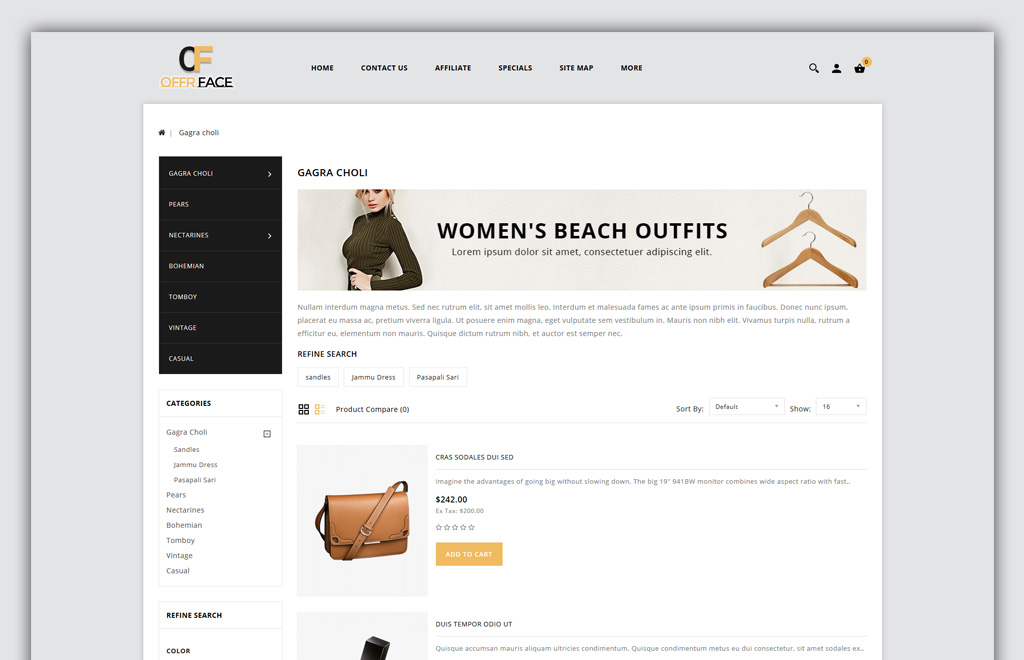The width and height of the screenshot is (1024, 660).
Task: Select the Jammu Dress refine button
Action: pos(373,377)
